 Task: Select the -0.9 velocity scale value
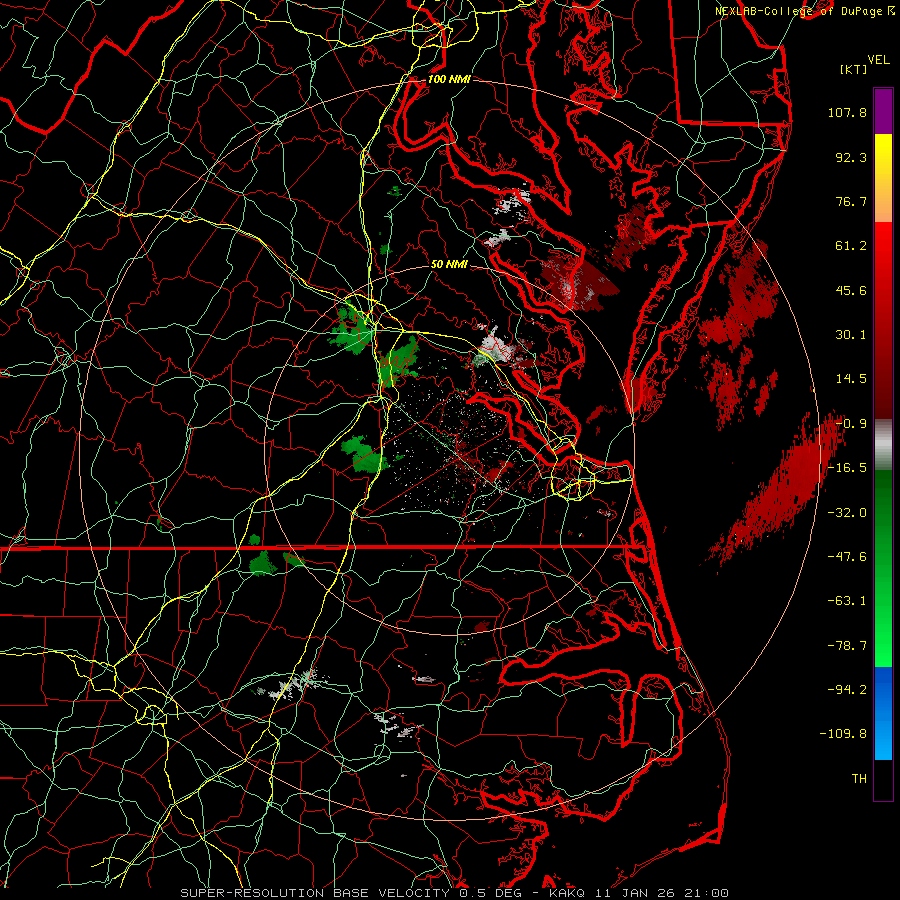coord(851,424)
